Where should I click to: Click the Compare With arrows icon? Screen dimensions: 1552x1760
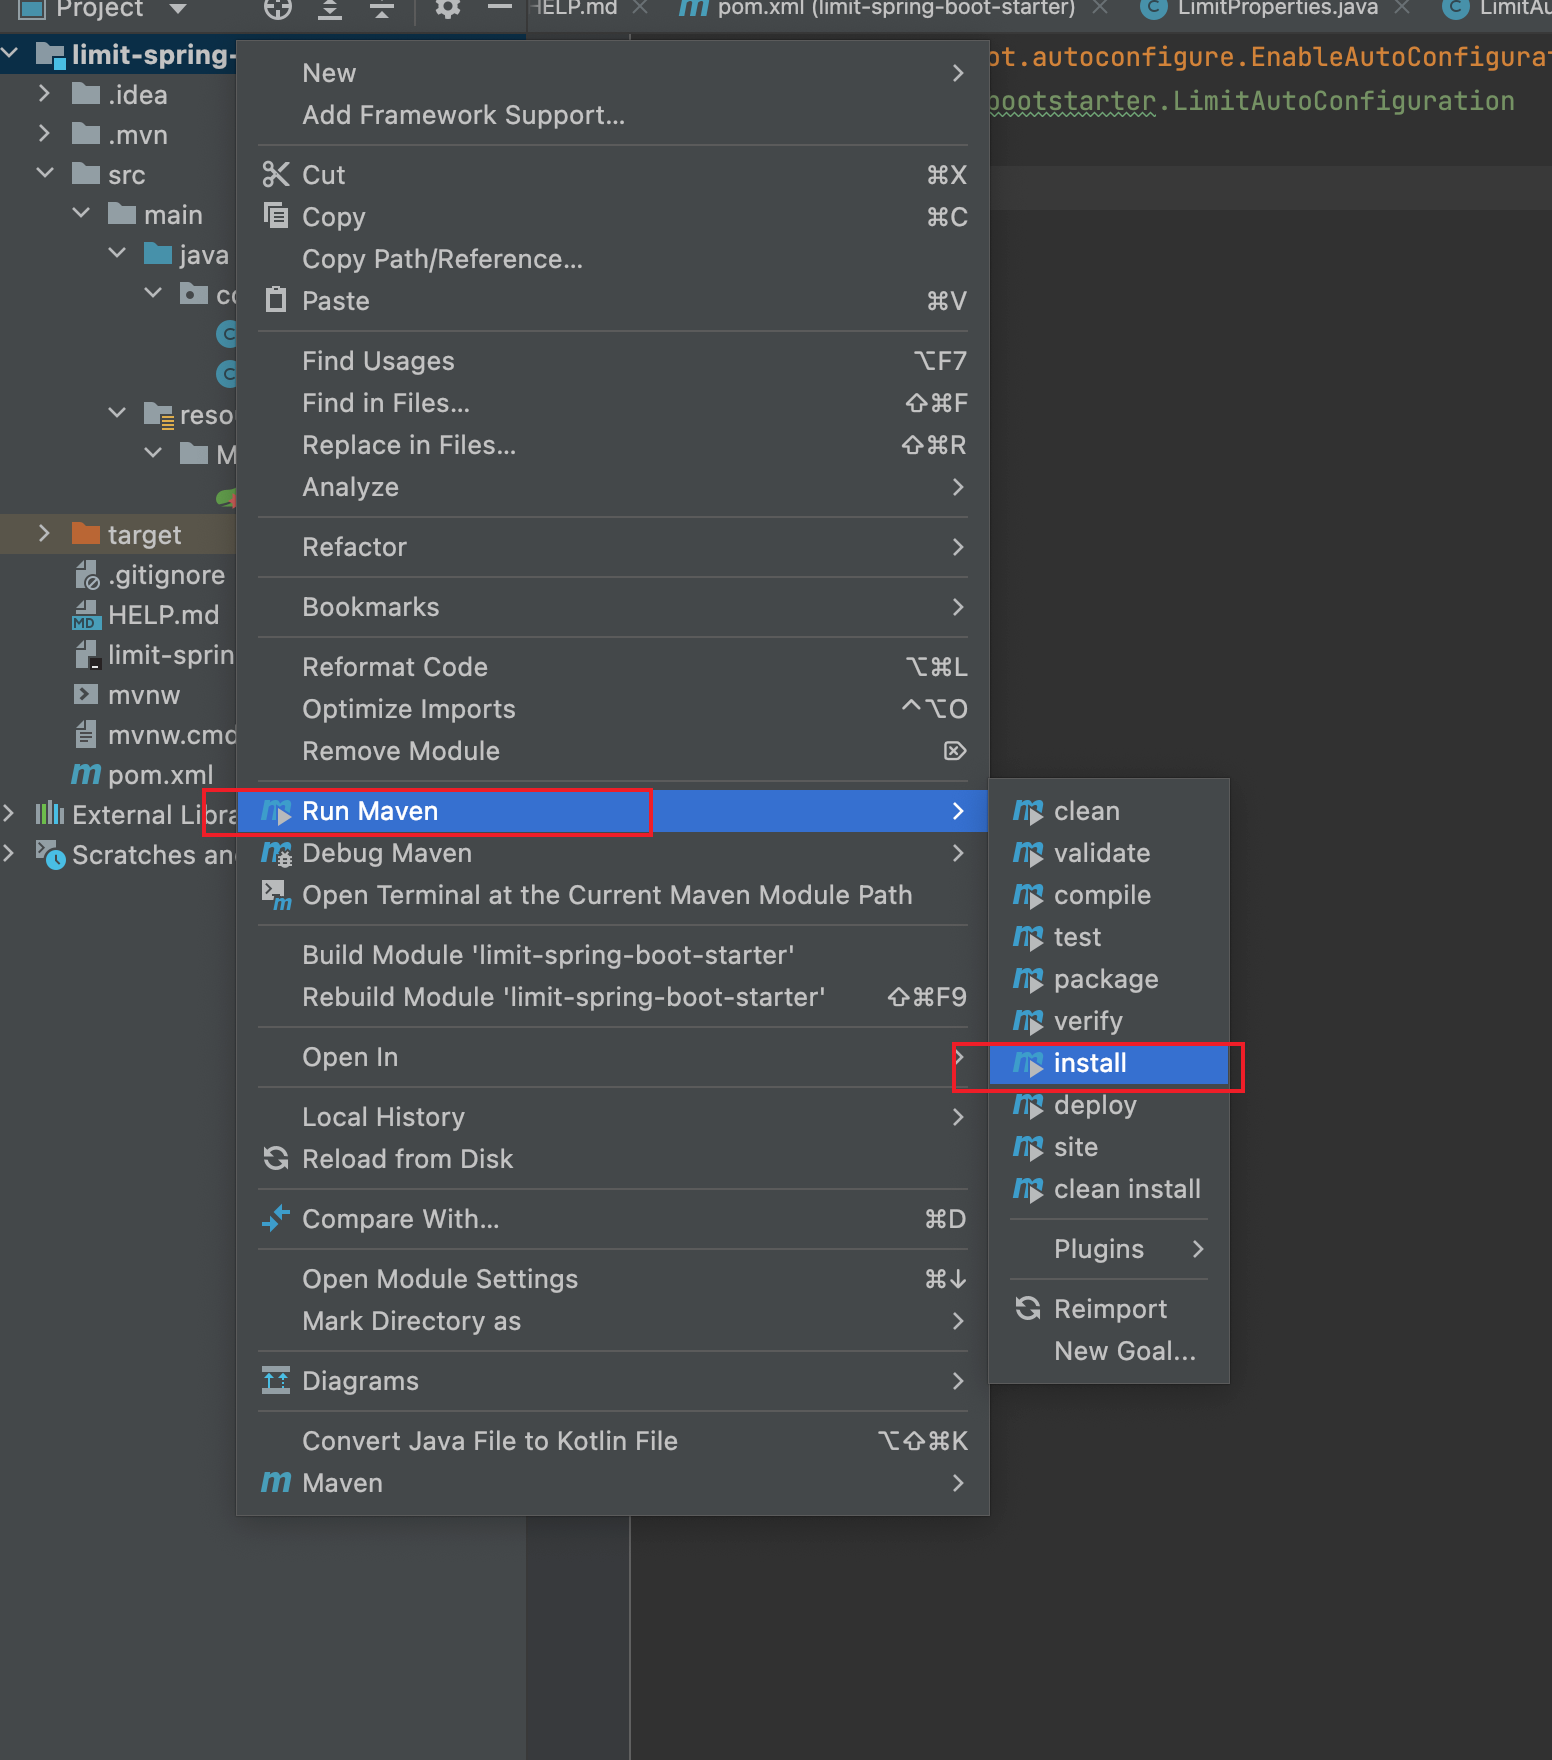(x=276, y=1218)
